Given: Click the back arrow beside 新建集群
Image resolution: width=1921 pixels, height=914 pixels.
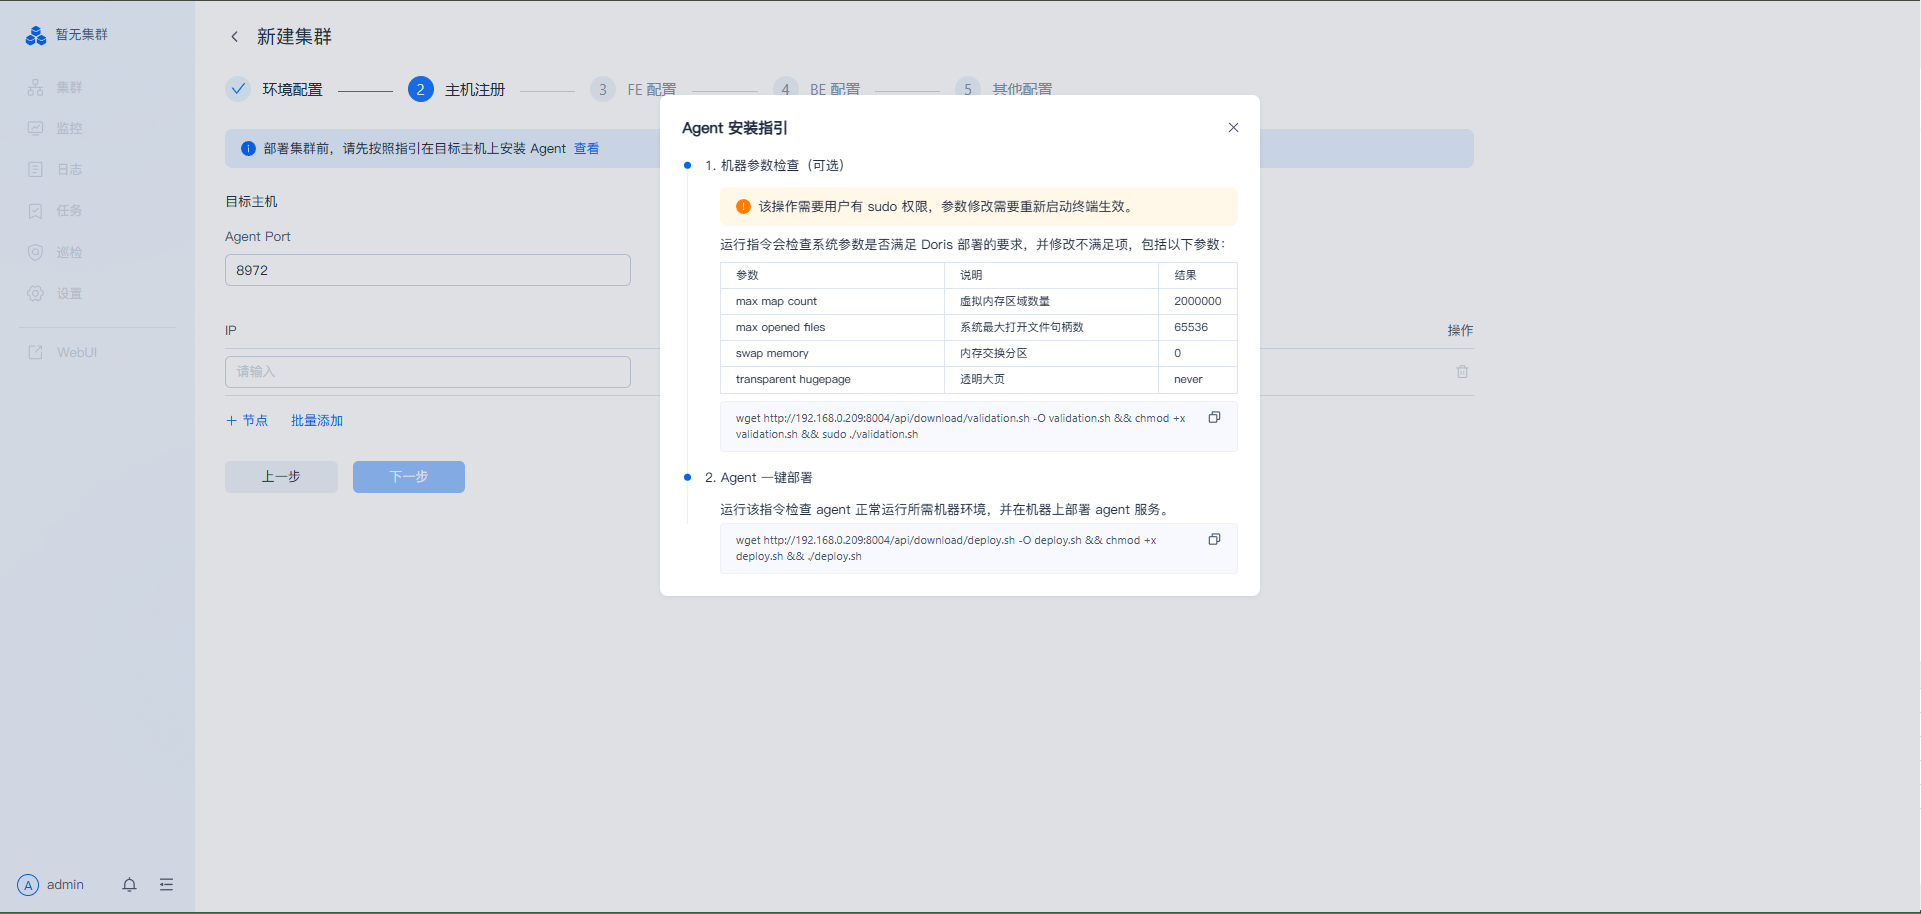Looking at the screenshot, I should pyautogui.click(x=235, y=37).
